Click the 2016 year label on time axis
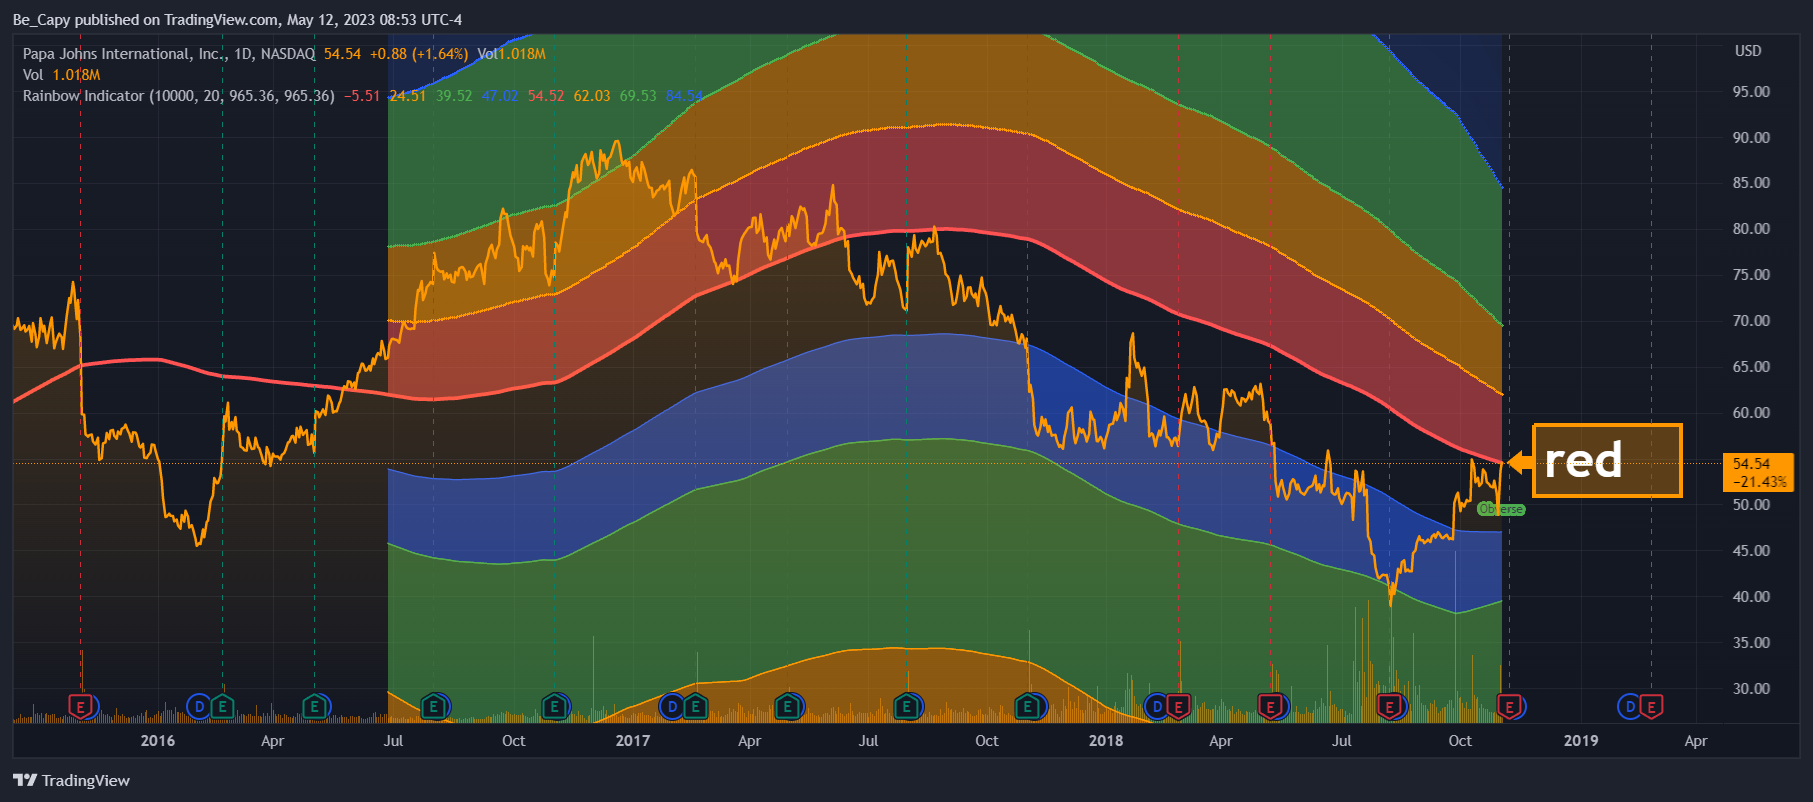 click(158, 741)
